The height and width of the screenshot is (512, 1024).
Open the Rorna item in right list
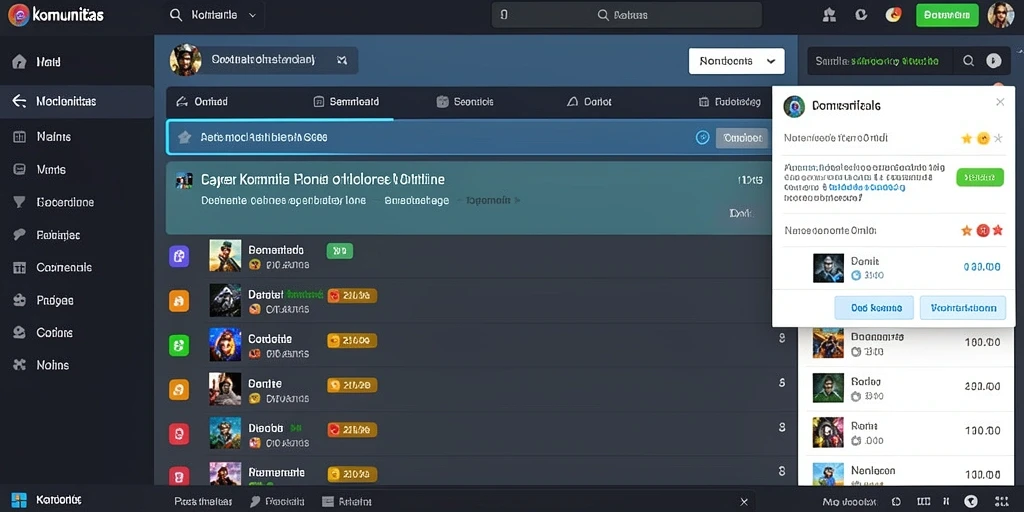(x=908, y=432)
